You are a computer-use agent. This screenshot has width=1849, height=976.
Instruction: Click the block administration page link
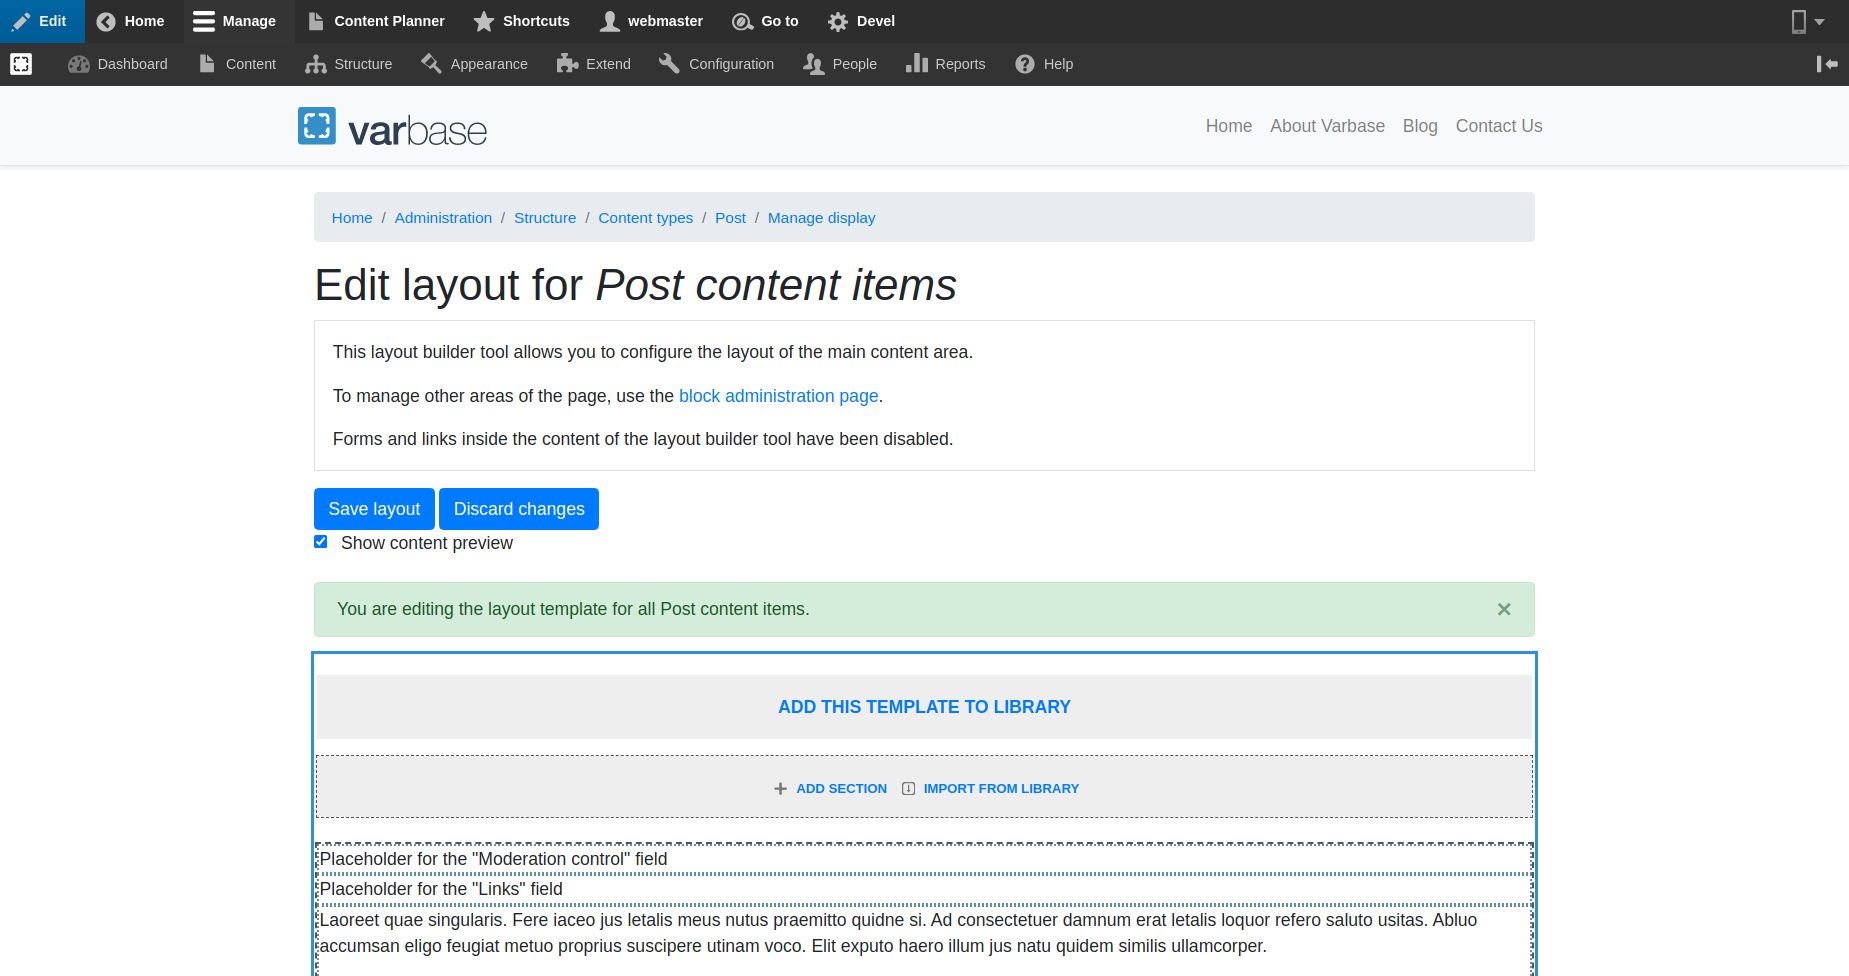(778, 396)
